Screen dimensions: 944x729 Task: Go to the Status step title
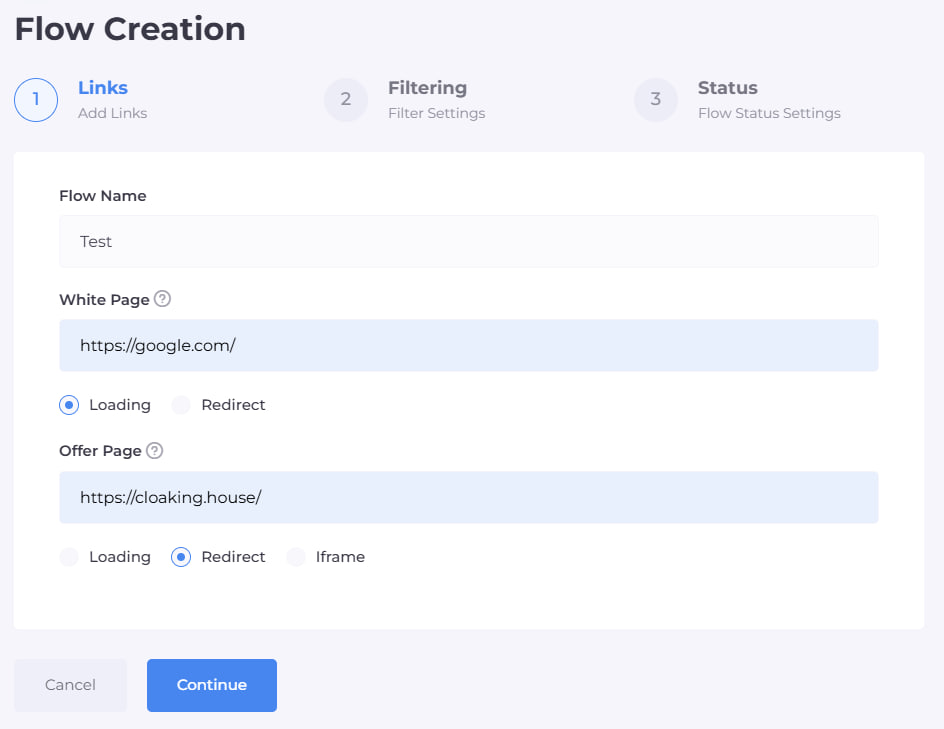pos(727,88)
